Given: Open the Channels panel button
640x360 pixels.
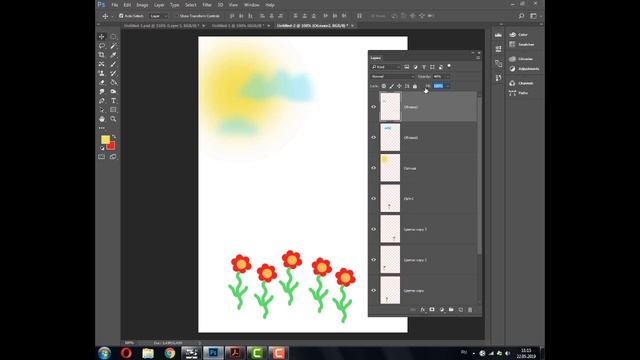Looking at the screenshot, I should [x=521, y=83].
